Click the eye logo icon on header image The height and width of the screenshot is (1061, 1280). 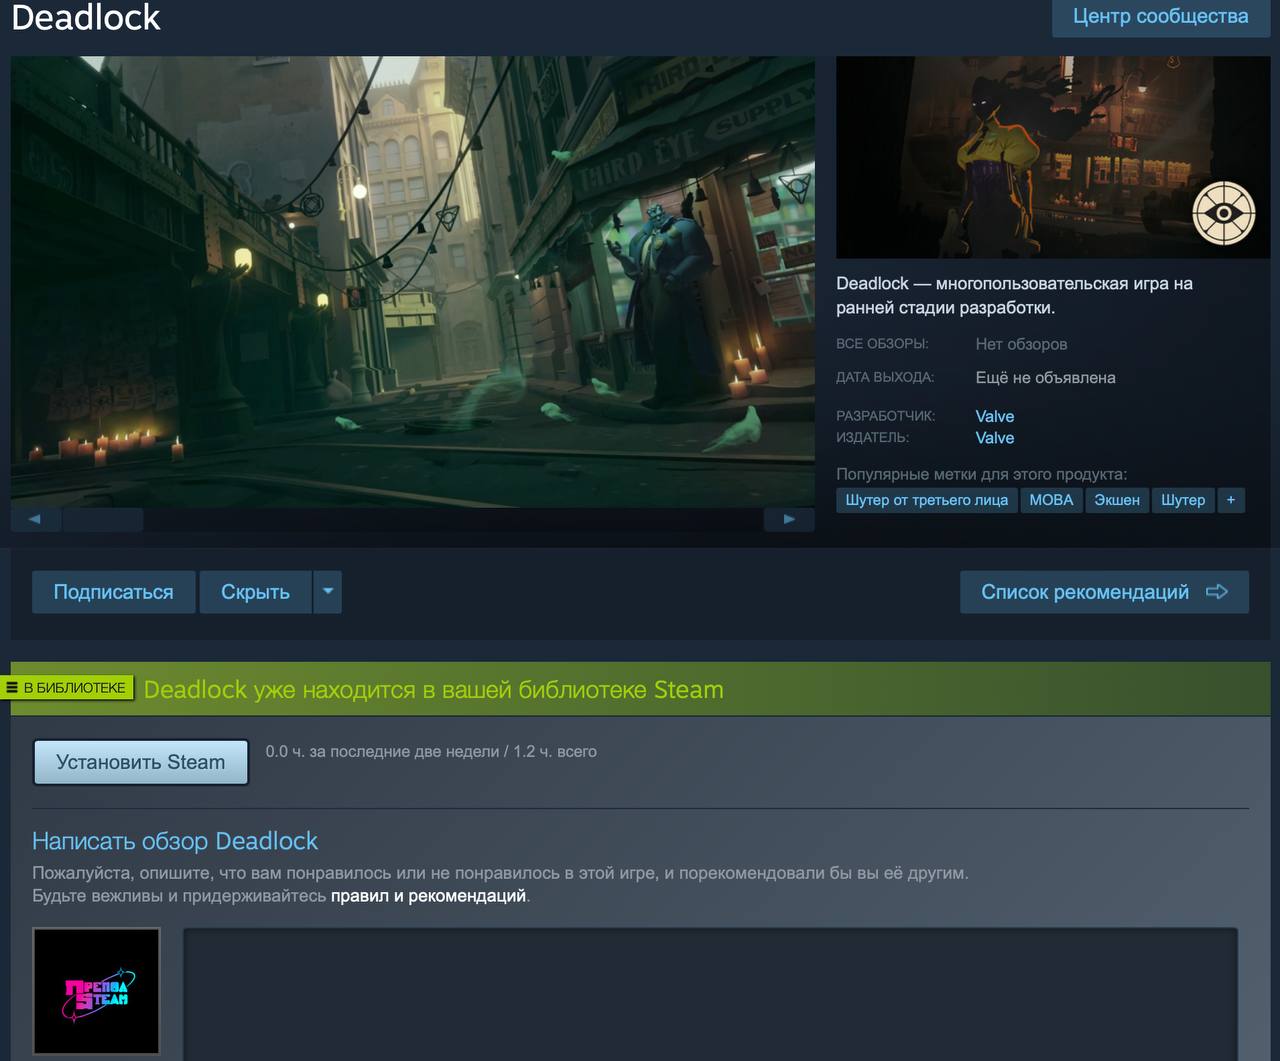pos(1223,213)
